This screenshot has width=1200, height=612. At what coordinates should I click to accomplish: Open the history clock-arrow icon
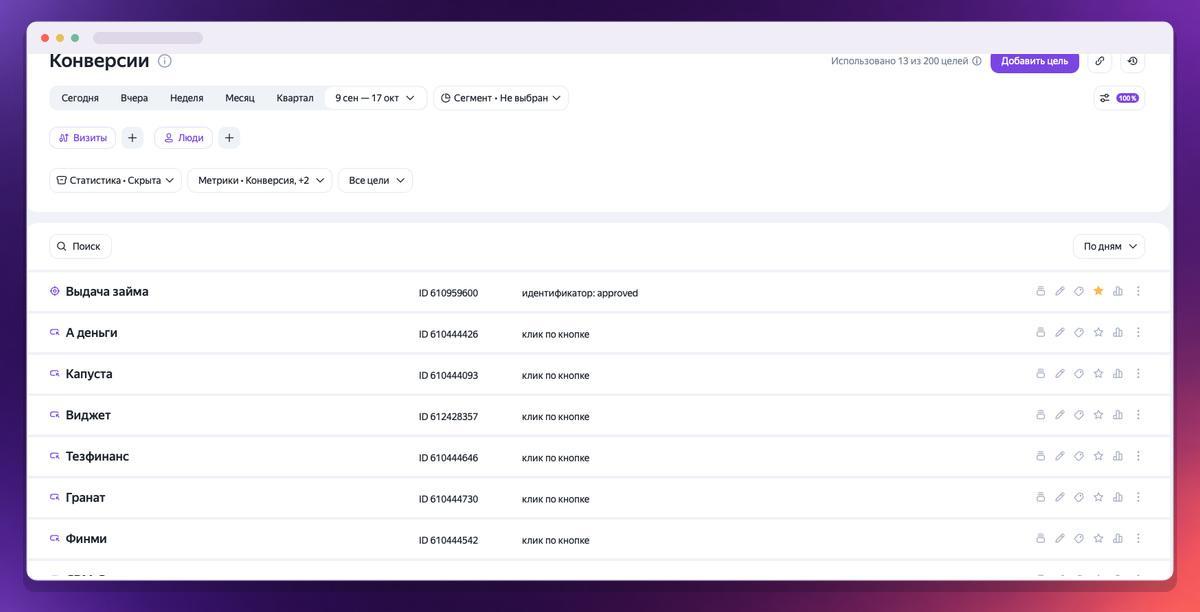1133,61
